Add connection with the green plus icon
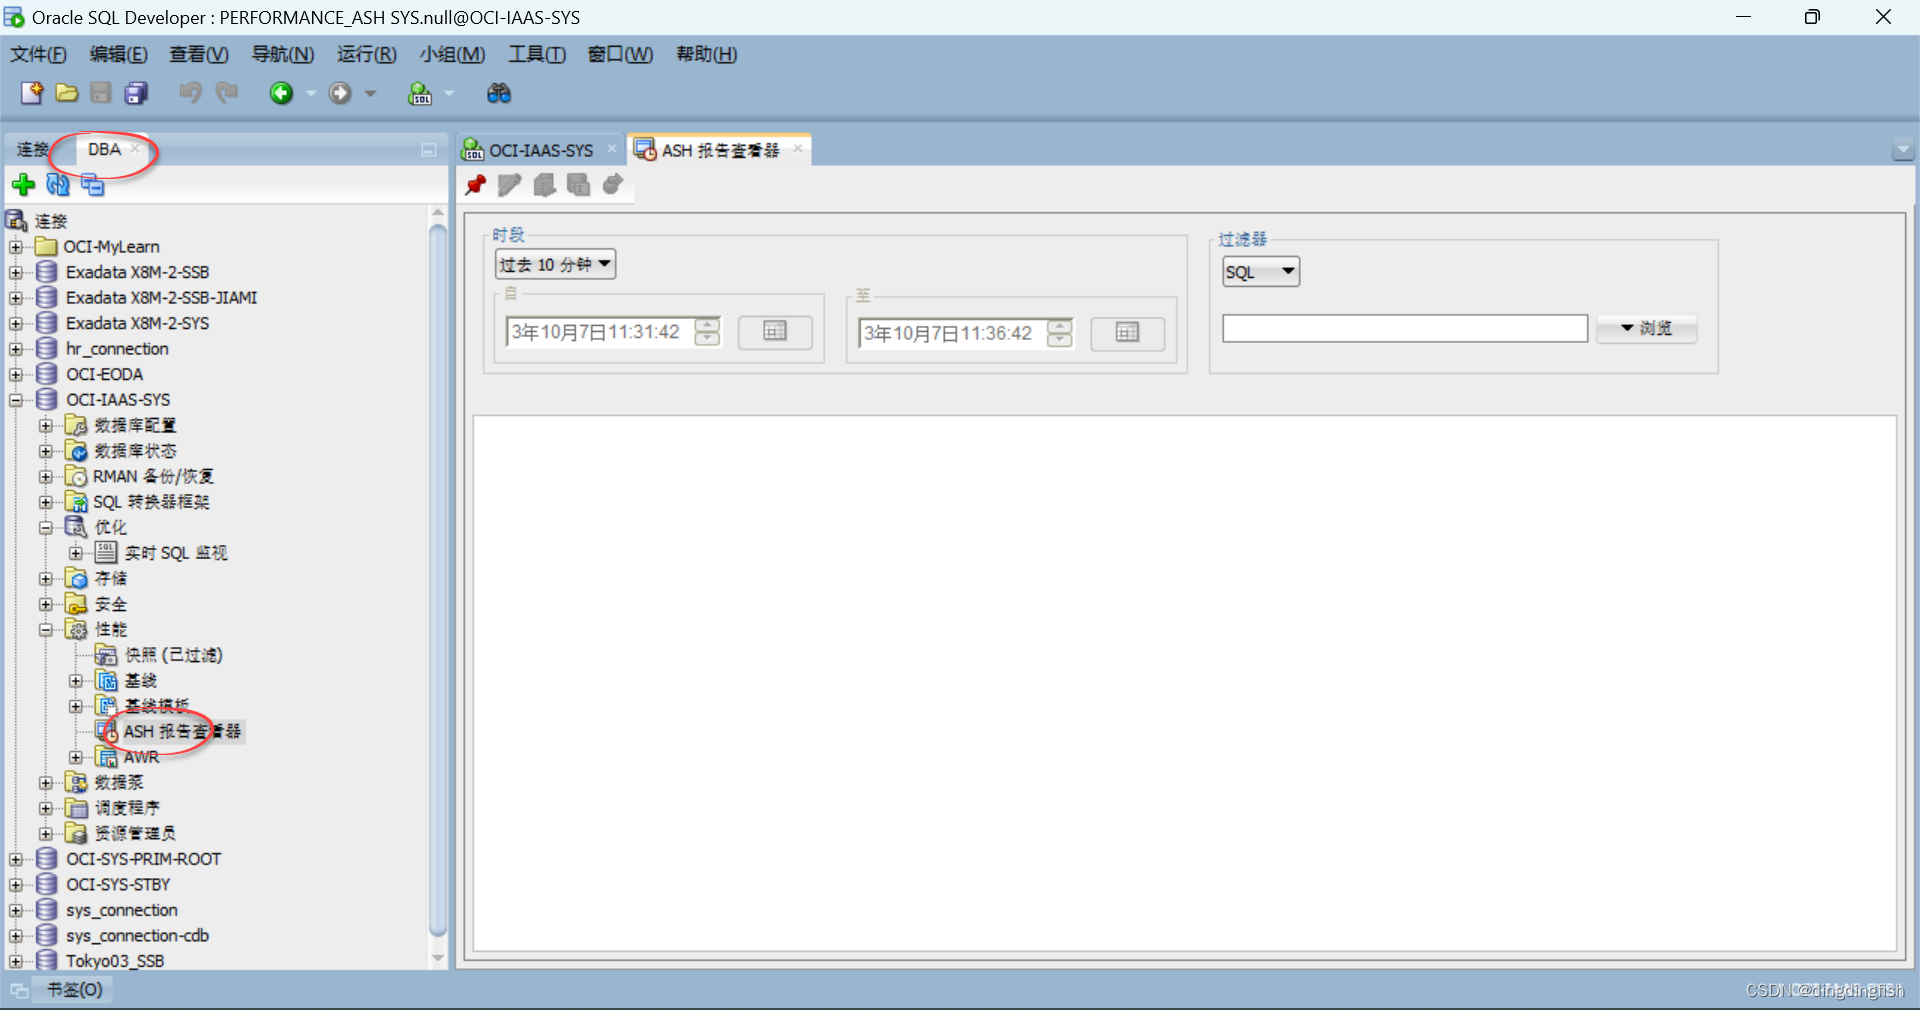This screenshot has height=1010, width=1920. coord(23,184)
